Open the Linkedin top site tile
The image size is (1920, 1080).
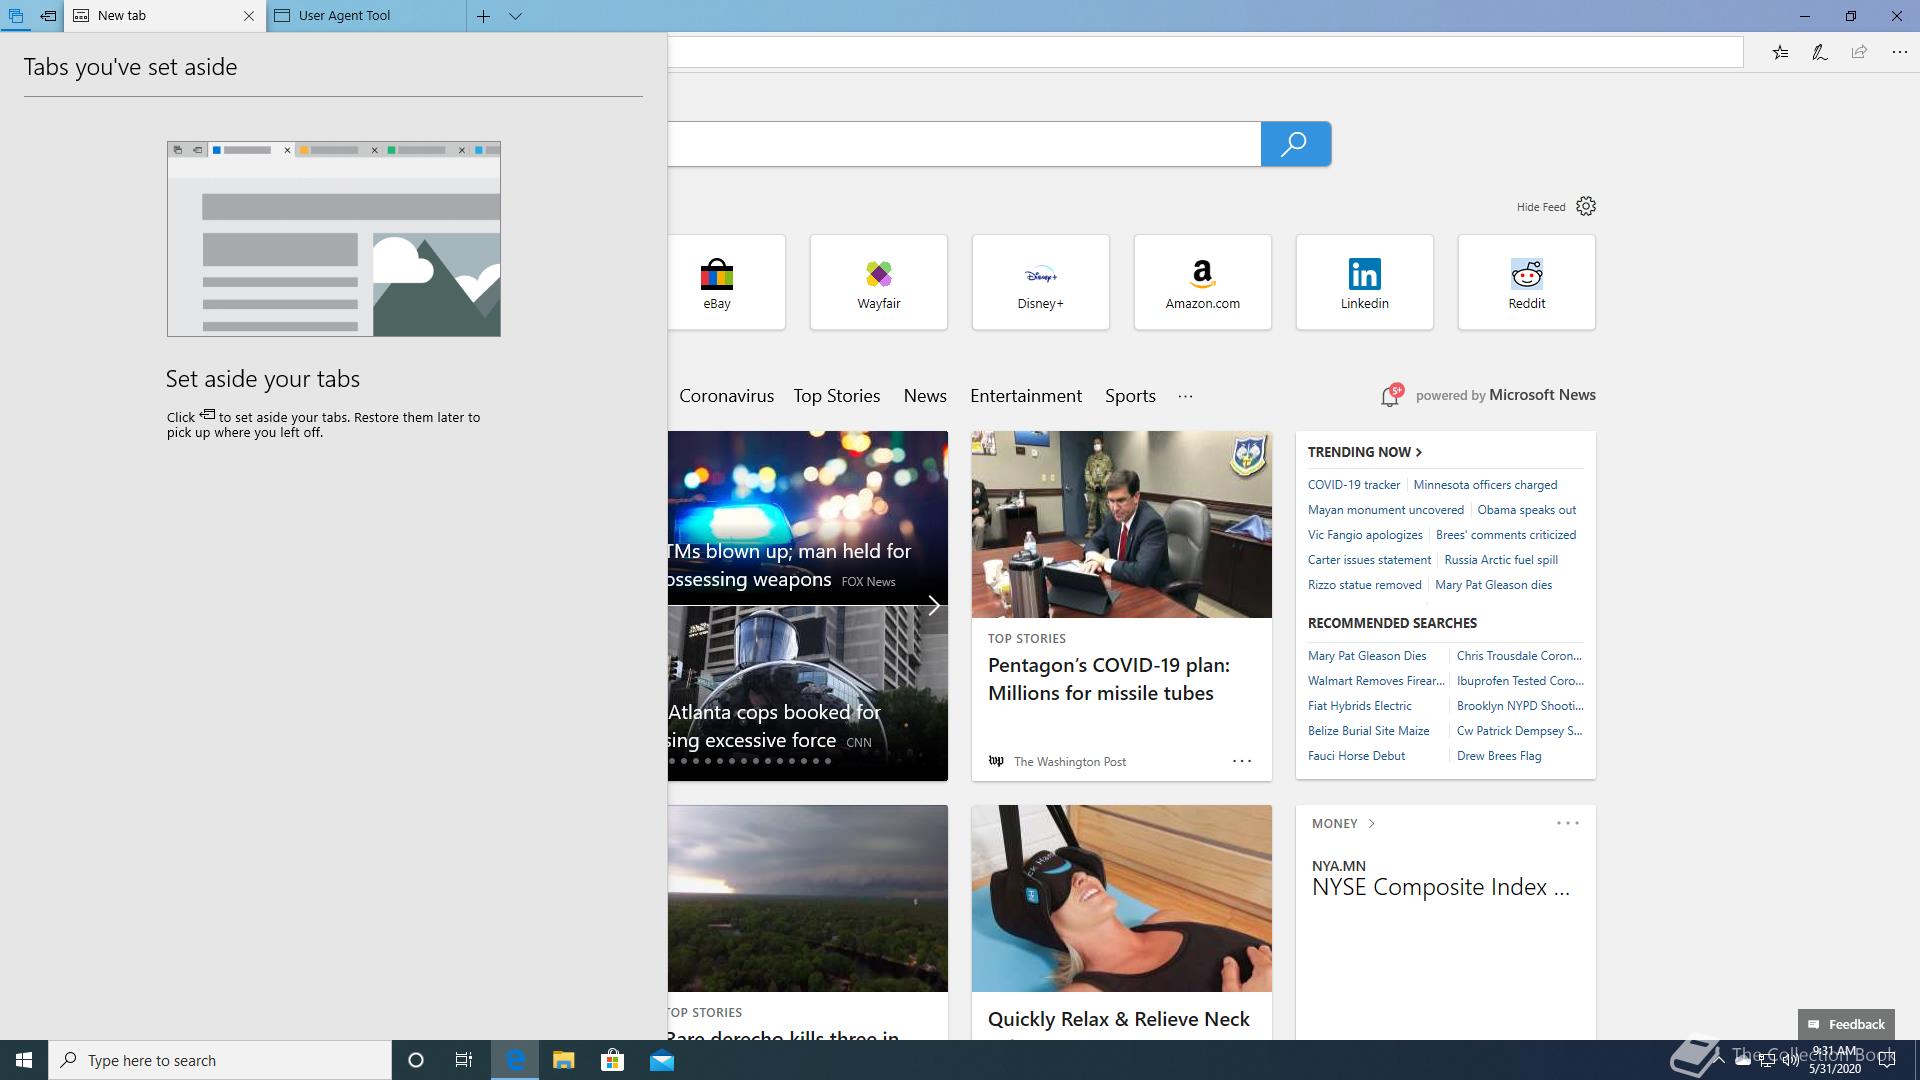coord(1365,282)
